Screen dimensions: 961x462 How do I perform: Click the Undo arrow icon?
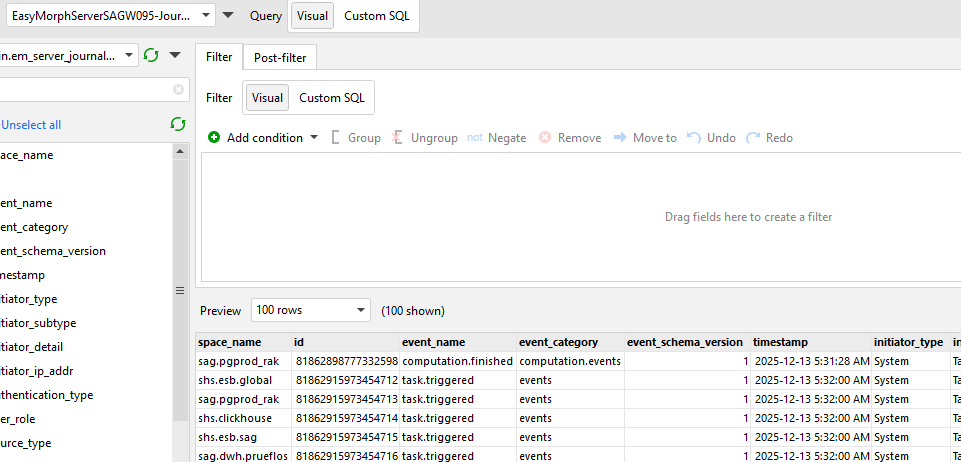point(694,138)
